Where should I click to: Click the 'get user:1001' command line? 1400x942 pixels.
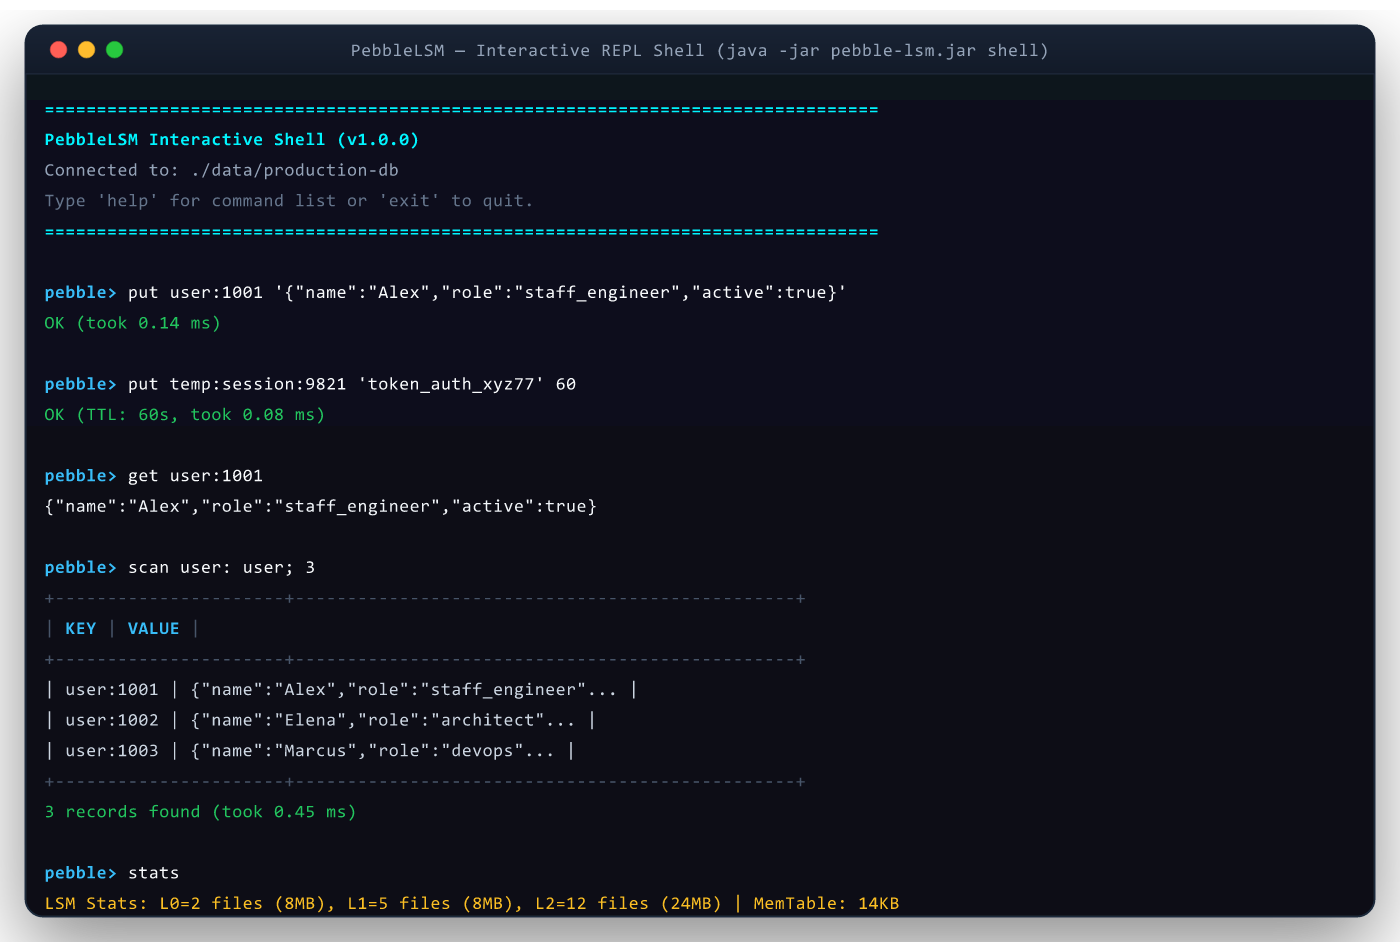click(x=153, y=476)
